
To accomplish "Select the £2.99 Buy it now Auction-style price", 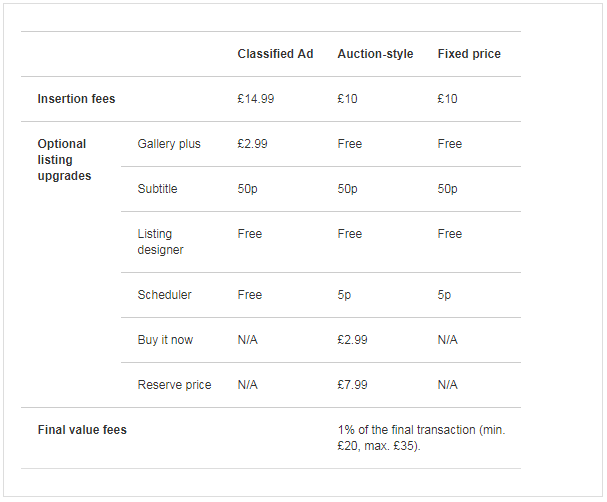I will pyautogui.click(x=352, y=340).
